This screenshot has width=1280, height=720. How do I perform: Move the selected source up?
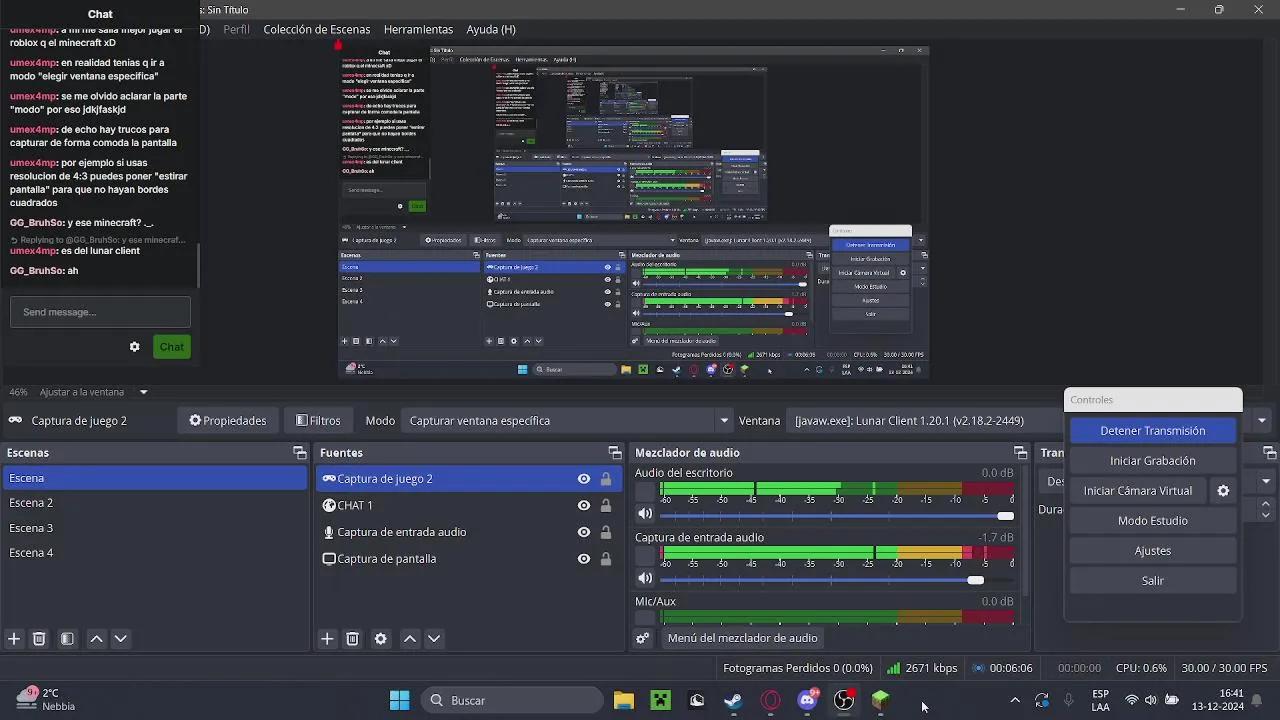pyautogui.click(x=409, y=638)
